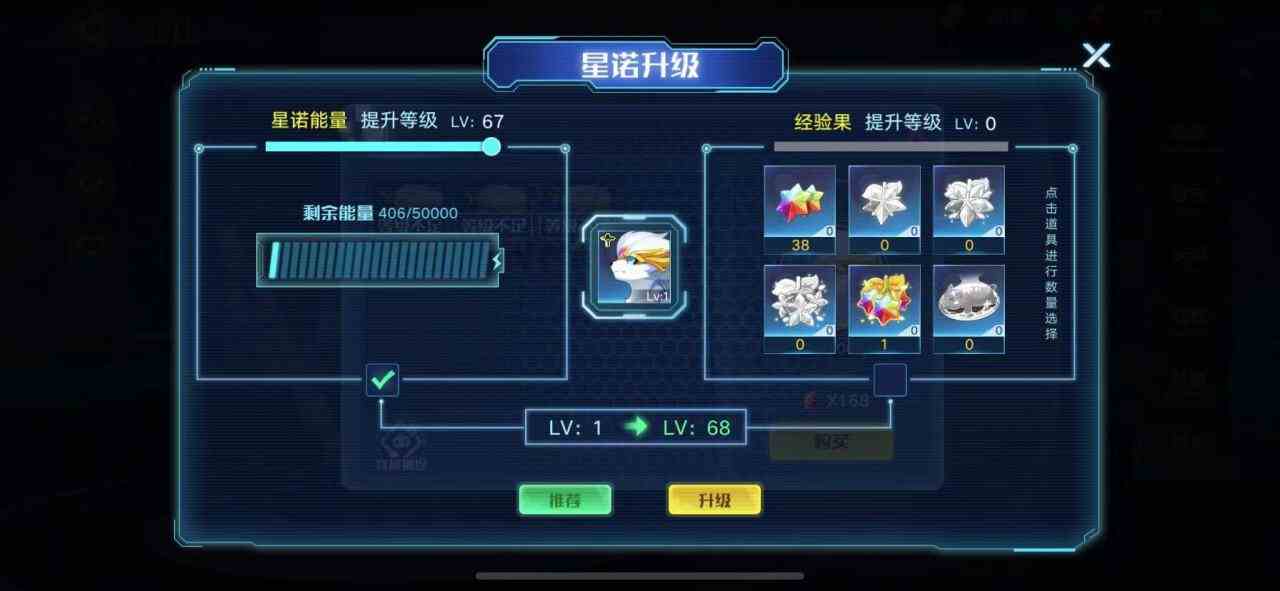
Task: Click the green 推荐 button
Action: [x=565, y=500]
